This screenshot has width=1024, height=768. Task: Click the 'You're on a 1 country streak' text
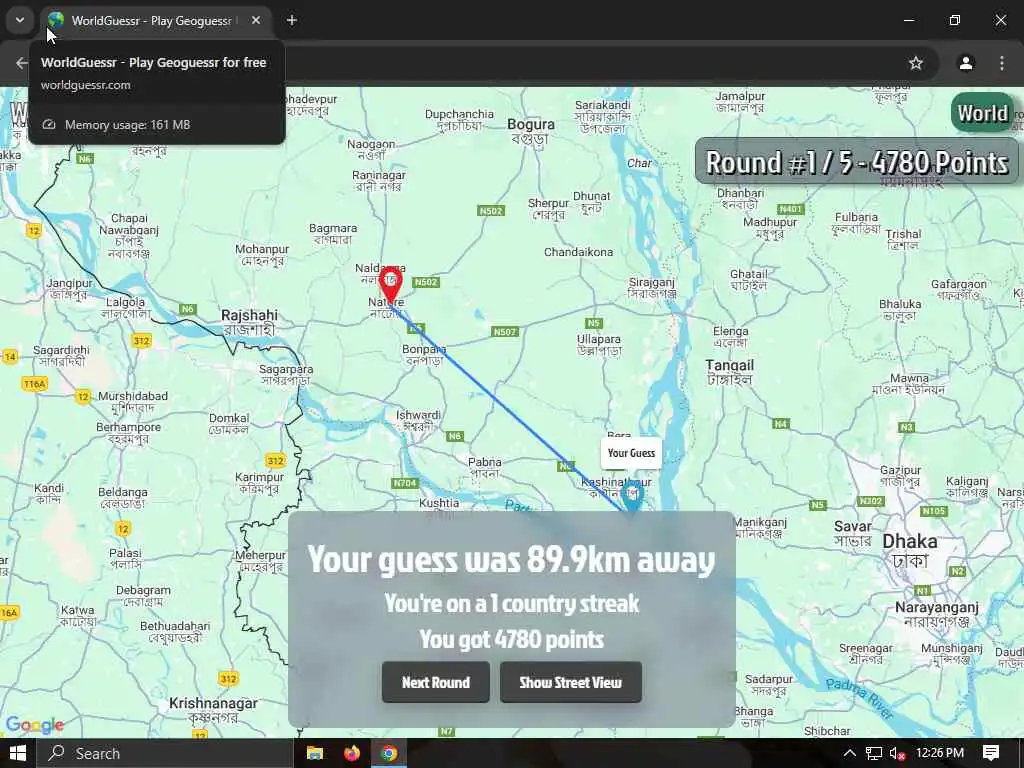pyautogui.click(x=511, y=603)
